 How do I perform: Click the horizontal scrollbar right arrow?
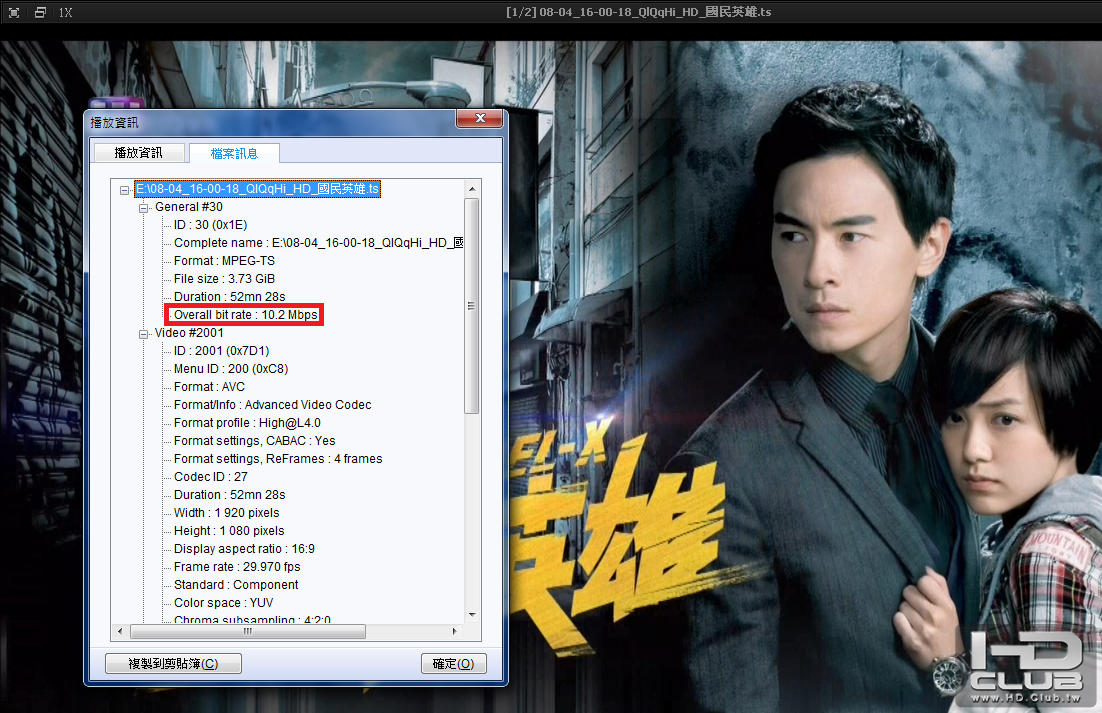pos(455,632)
